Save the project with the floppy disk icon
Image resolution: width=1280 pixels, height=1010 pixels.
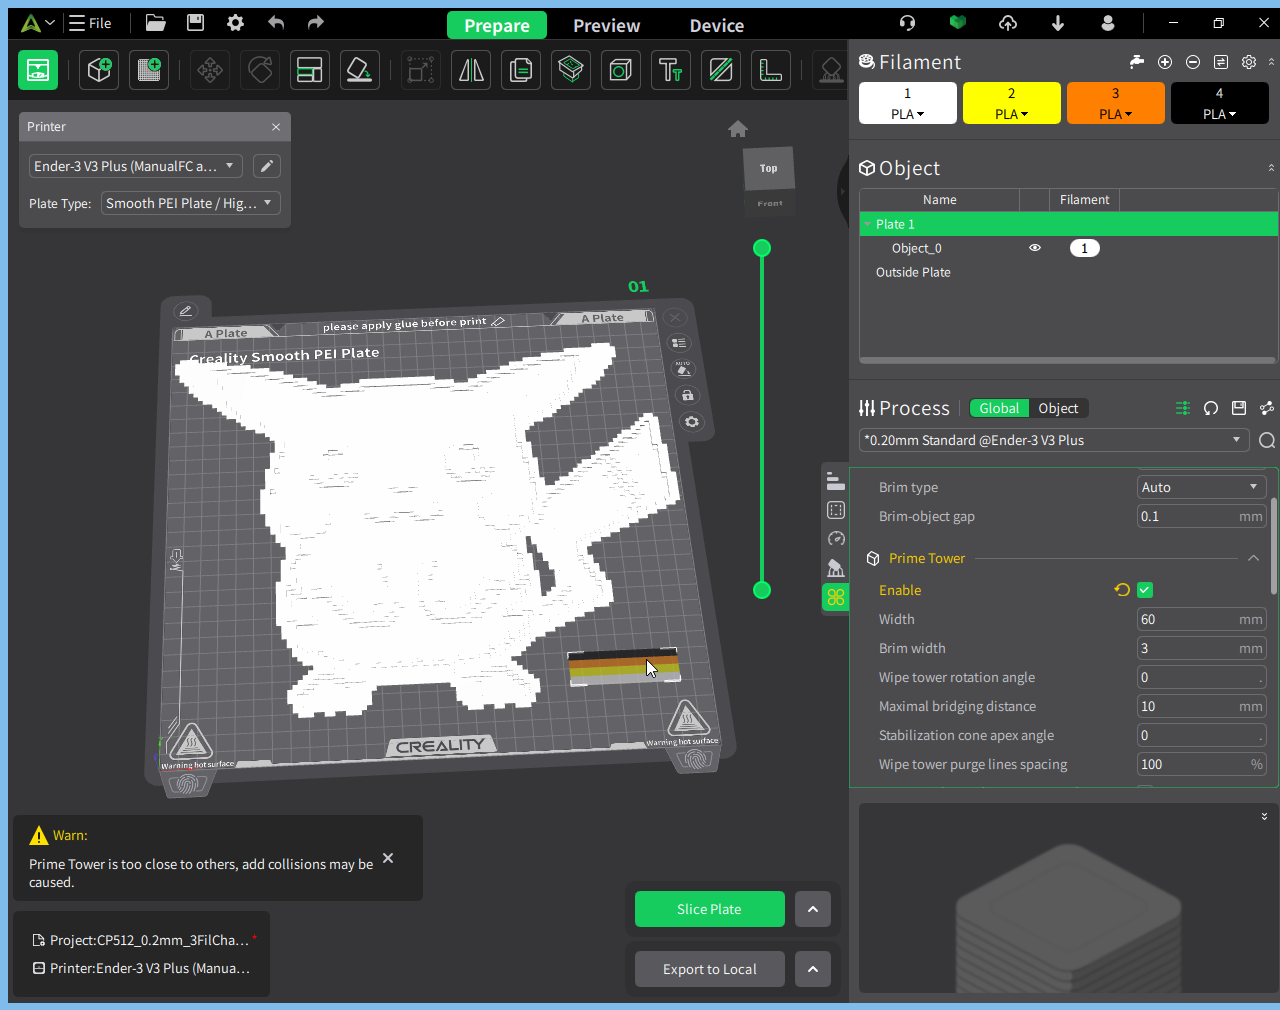coord(195,23)
